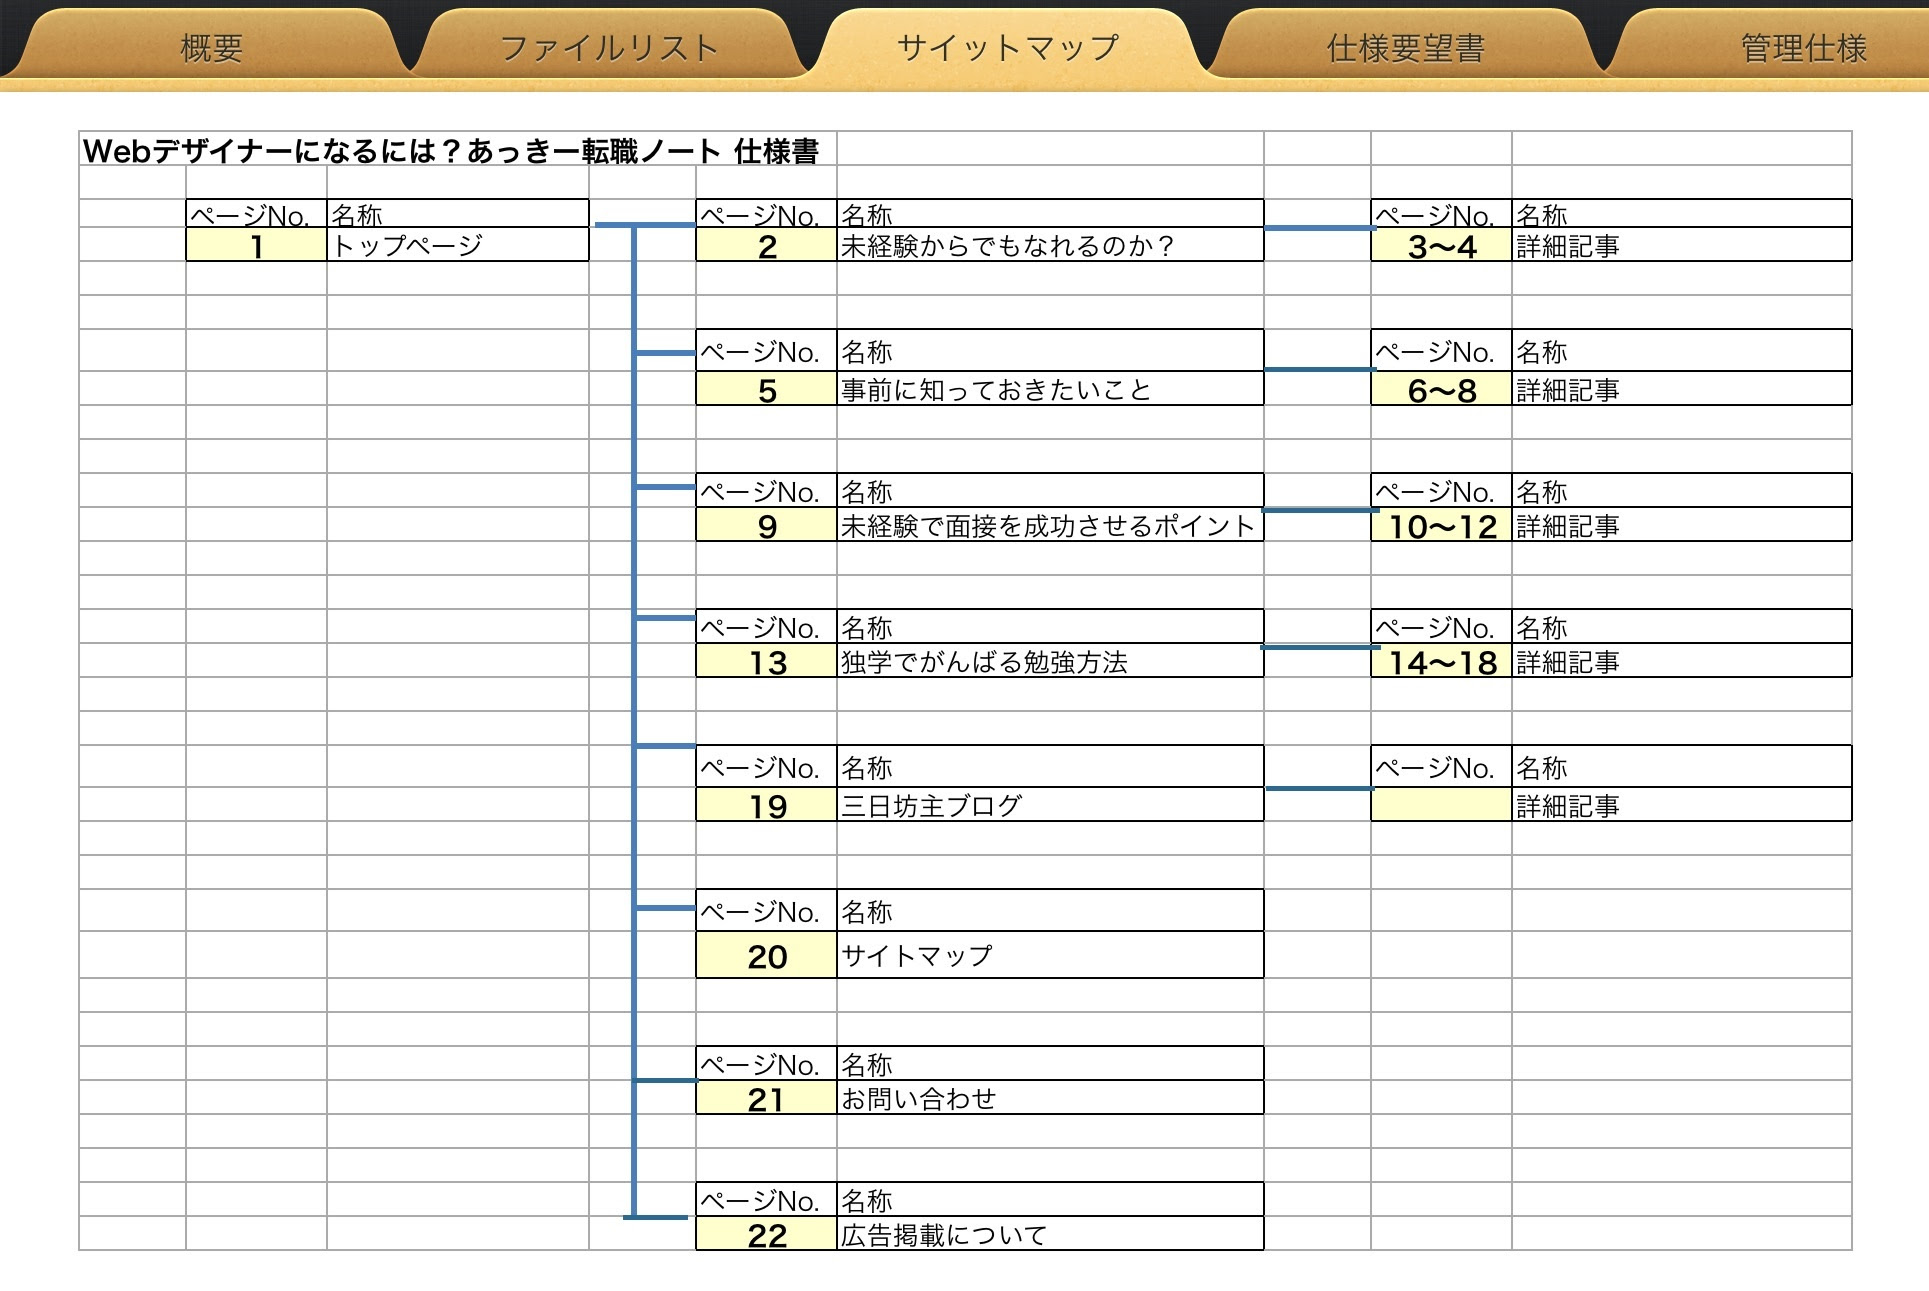
Task: Select the 未経験からでもなれるのか？ cell
Action: click(1050, 245)
